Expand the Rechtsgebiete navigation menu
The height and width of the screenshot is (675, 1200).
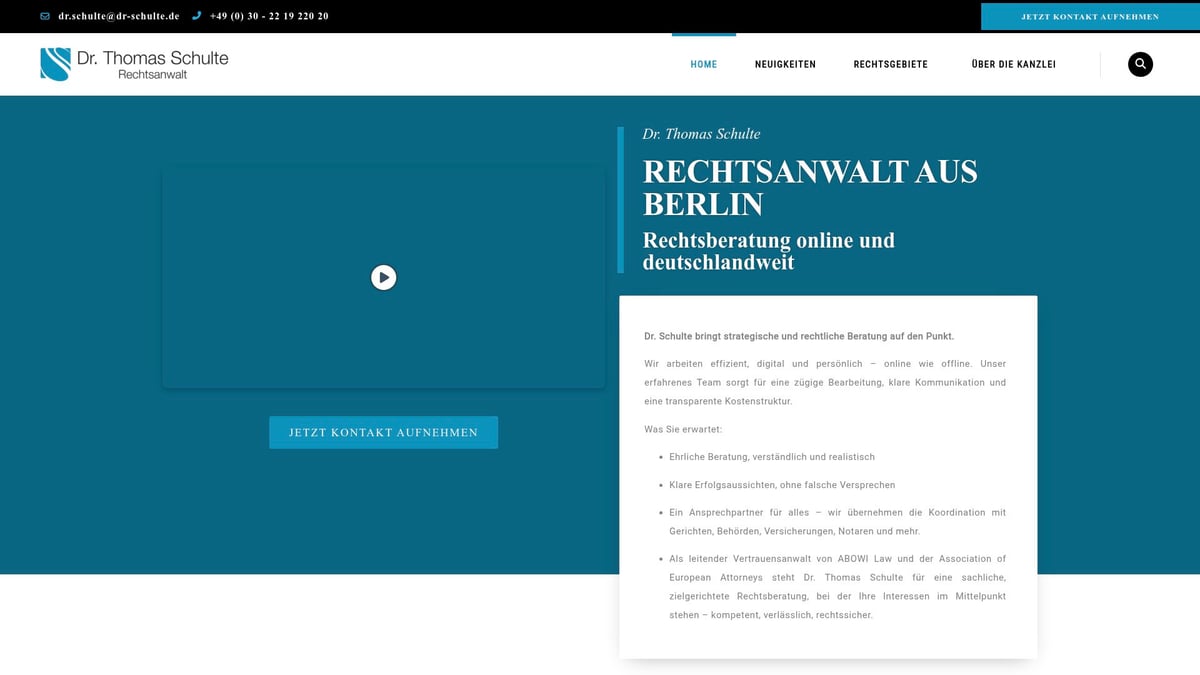(890, 64)
